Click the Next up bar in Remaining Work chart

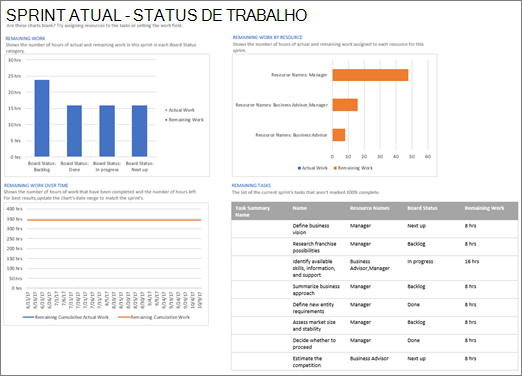(x=139, y=131)
